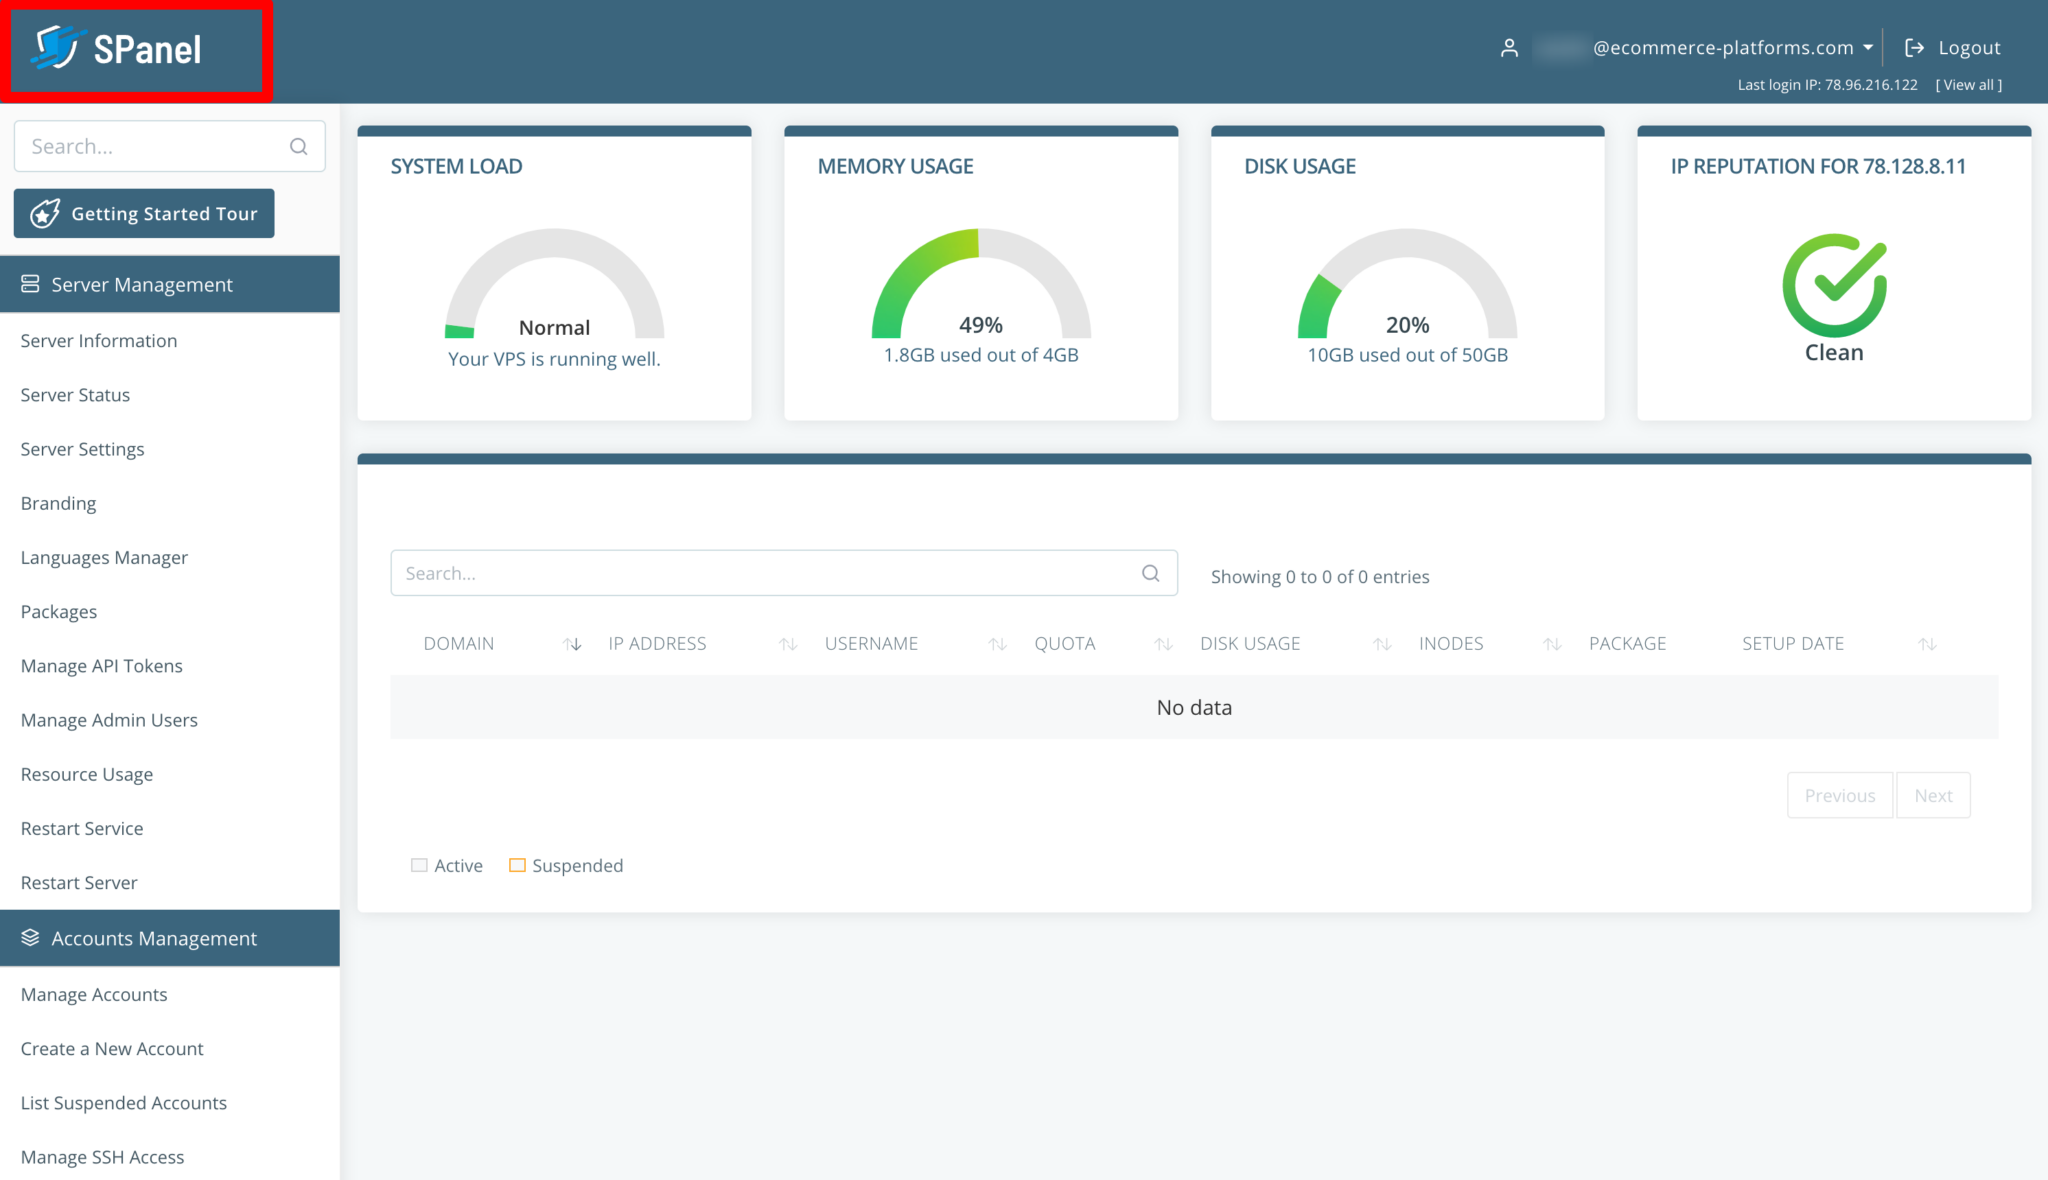The width and height of the screenshot is (2048, 1180).
Task: Click the View all logins link
Action: (1968, 85)
